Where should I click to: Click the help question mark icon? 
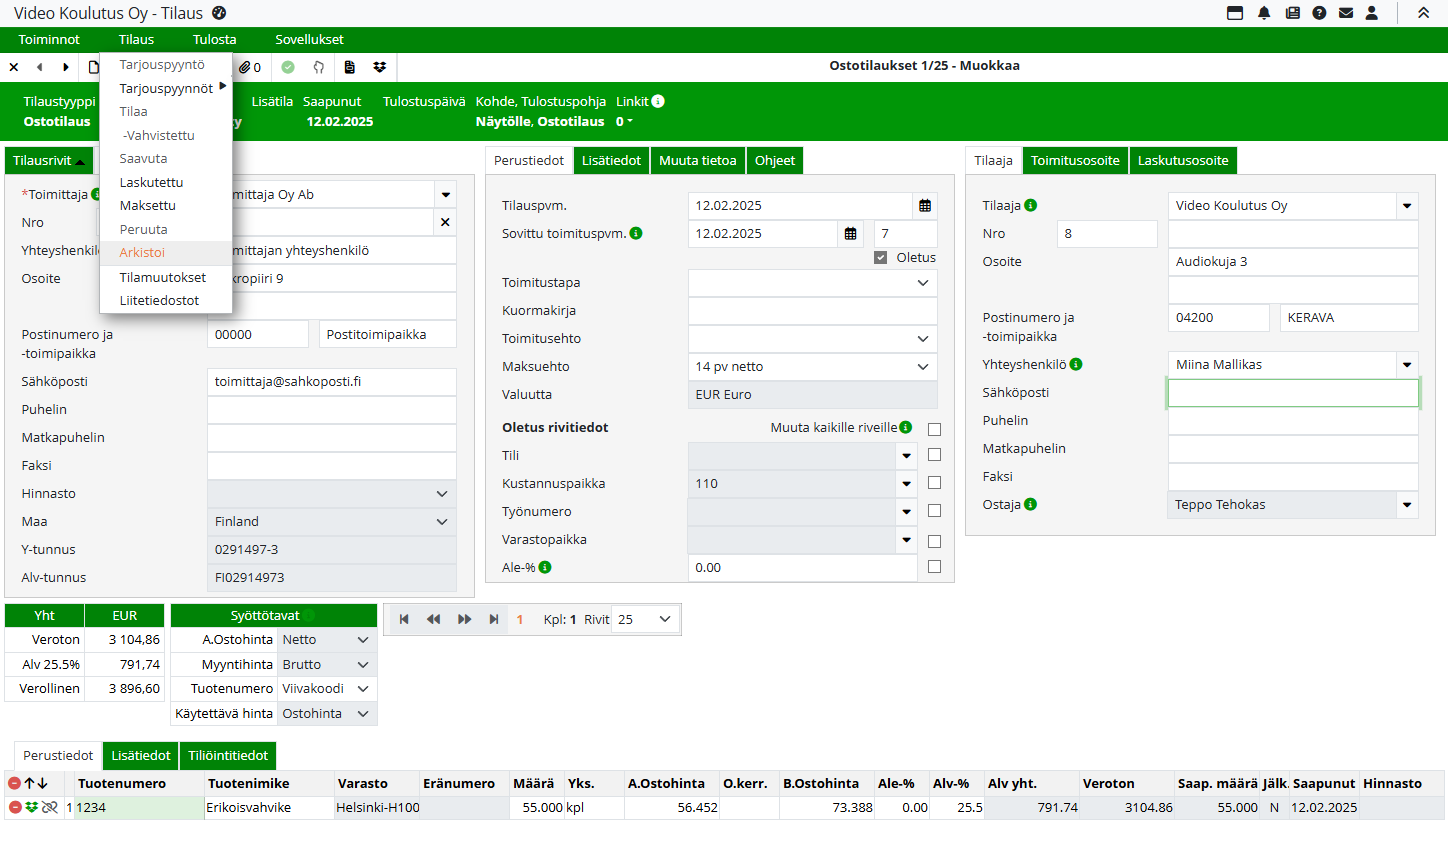[1319, 13]
